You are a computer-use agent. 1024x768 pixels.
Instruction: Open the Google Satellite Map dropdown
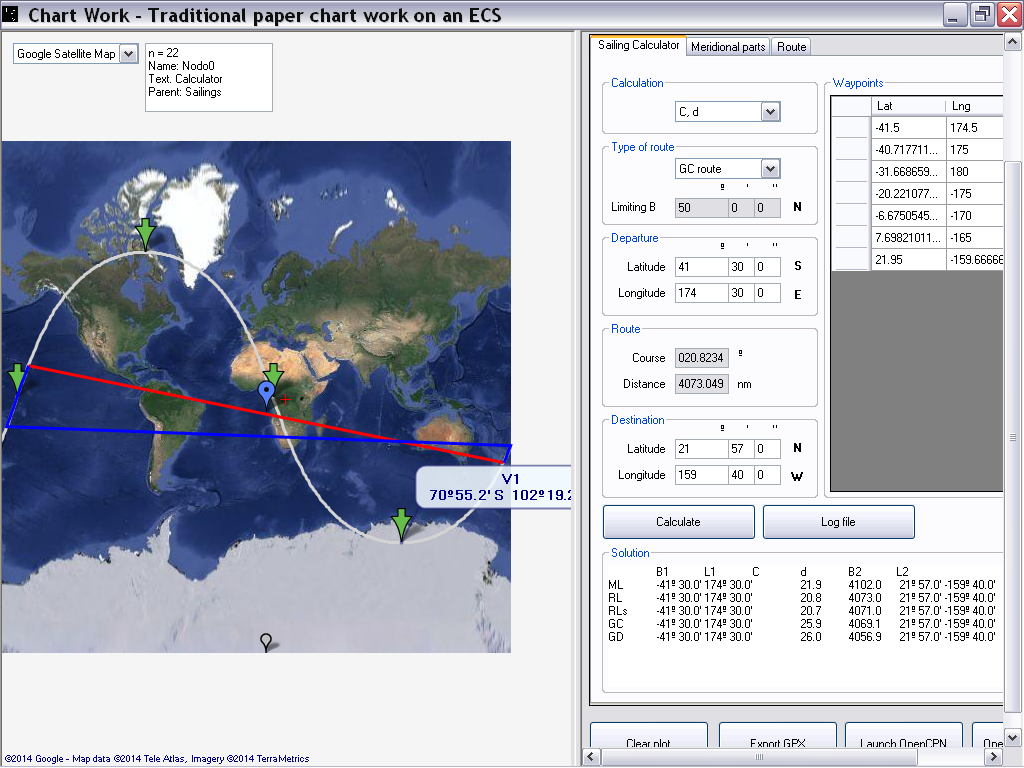pyautogui.click(x=128, y=54)
